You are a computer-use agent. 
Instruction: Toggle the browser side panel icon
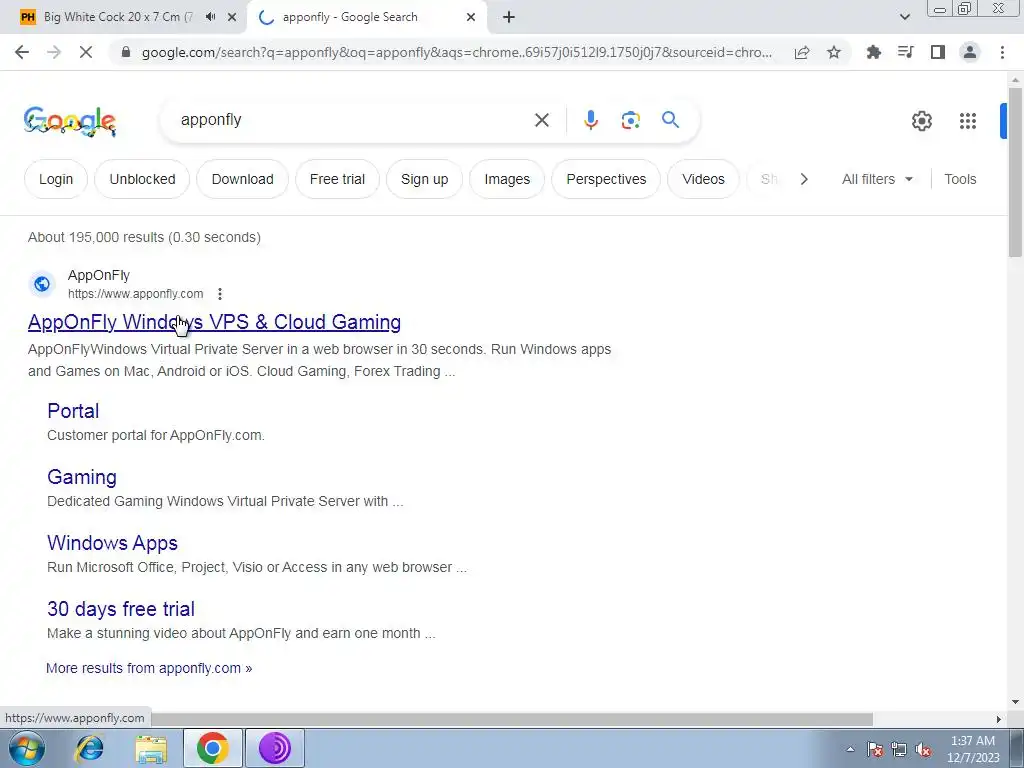[x=938, y=52]
